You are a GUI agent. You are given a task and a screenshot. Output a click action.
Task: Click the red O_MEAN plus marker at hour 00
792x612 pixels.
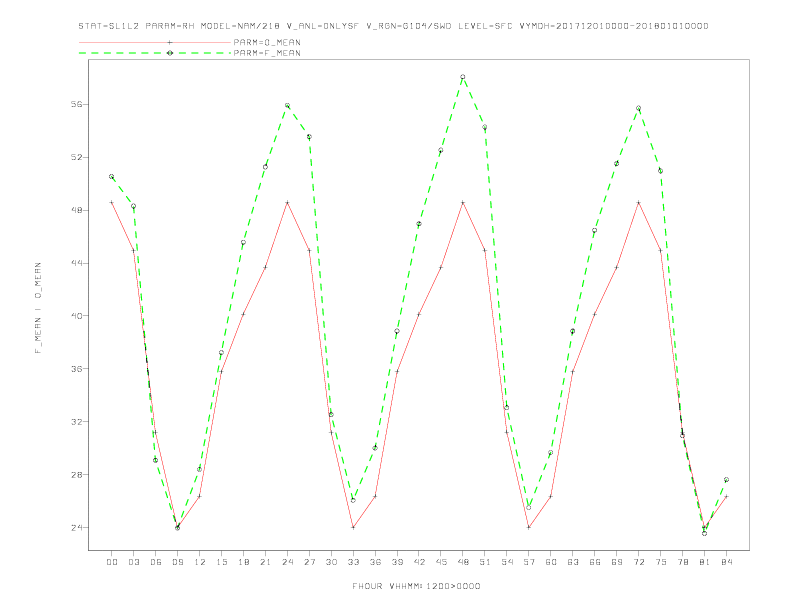coord(112,202)
